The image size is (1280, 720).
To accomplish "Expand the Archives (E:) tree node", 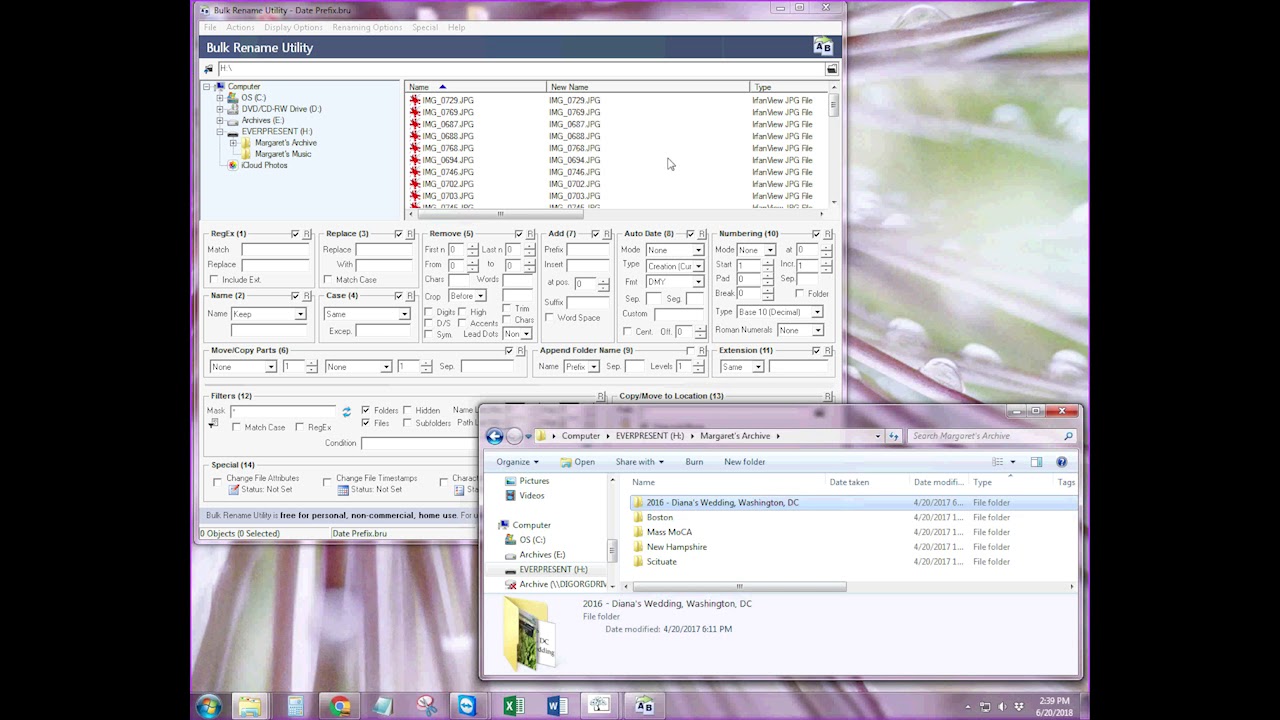I will tap(220, 120).
